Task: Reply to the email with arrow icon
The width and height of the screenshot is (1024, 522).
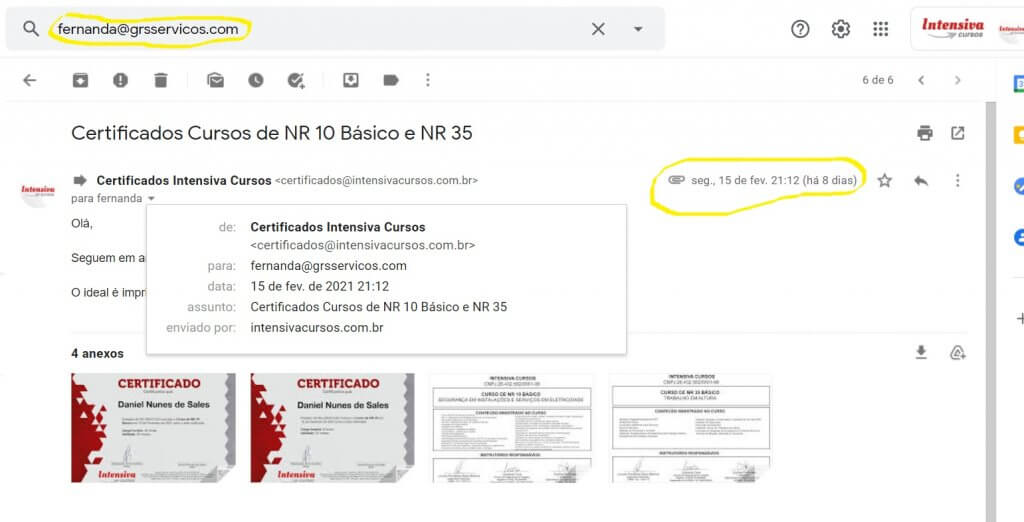Action: tap(921, 181)
